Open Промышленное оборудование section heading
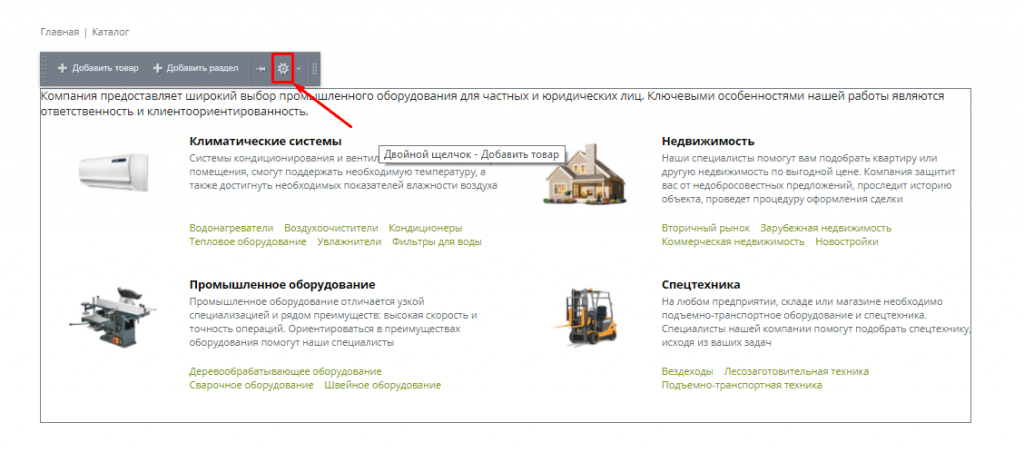 (282, 285)
